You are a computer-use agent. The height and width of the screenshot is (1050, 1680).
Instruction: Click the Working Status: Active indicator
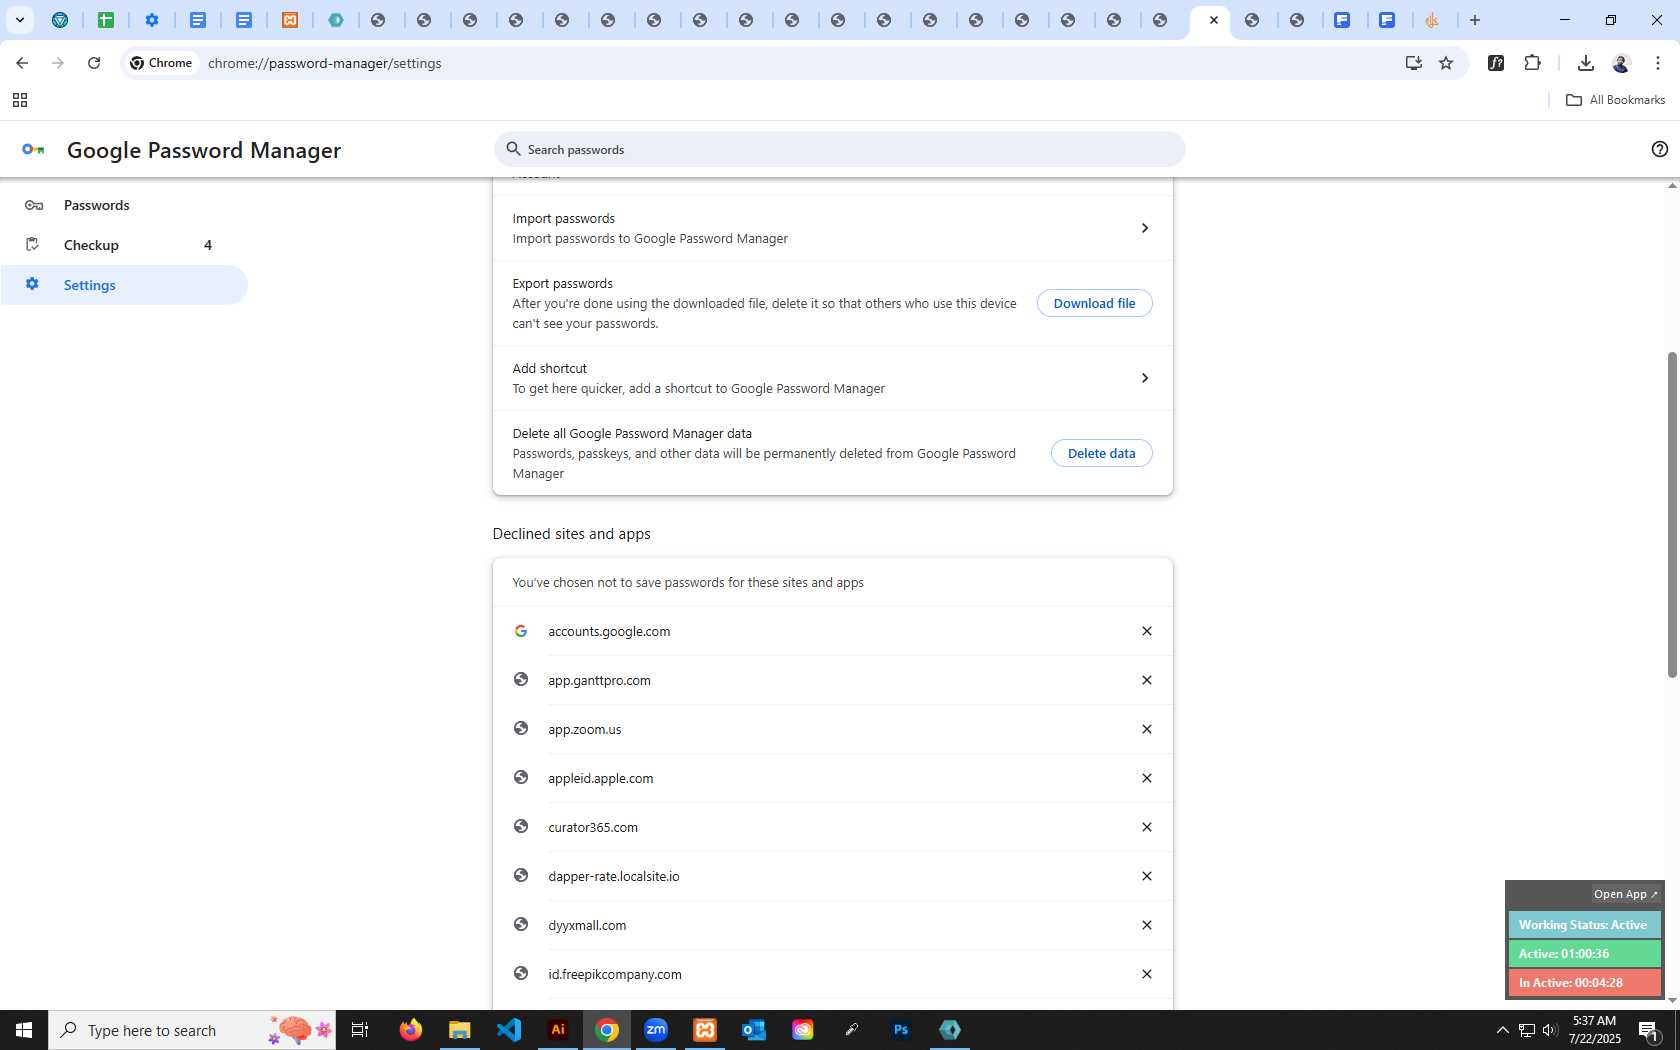[1584, 925]
